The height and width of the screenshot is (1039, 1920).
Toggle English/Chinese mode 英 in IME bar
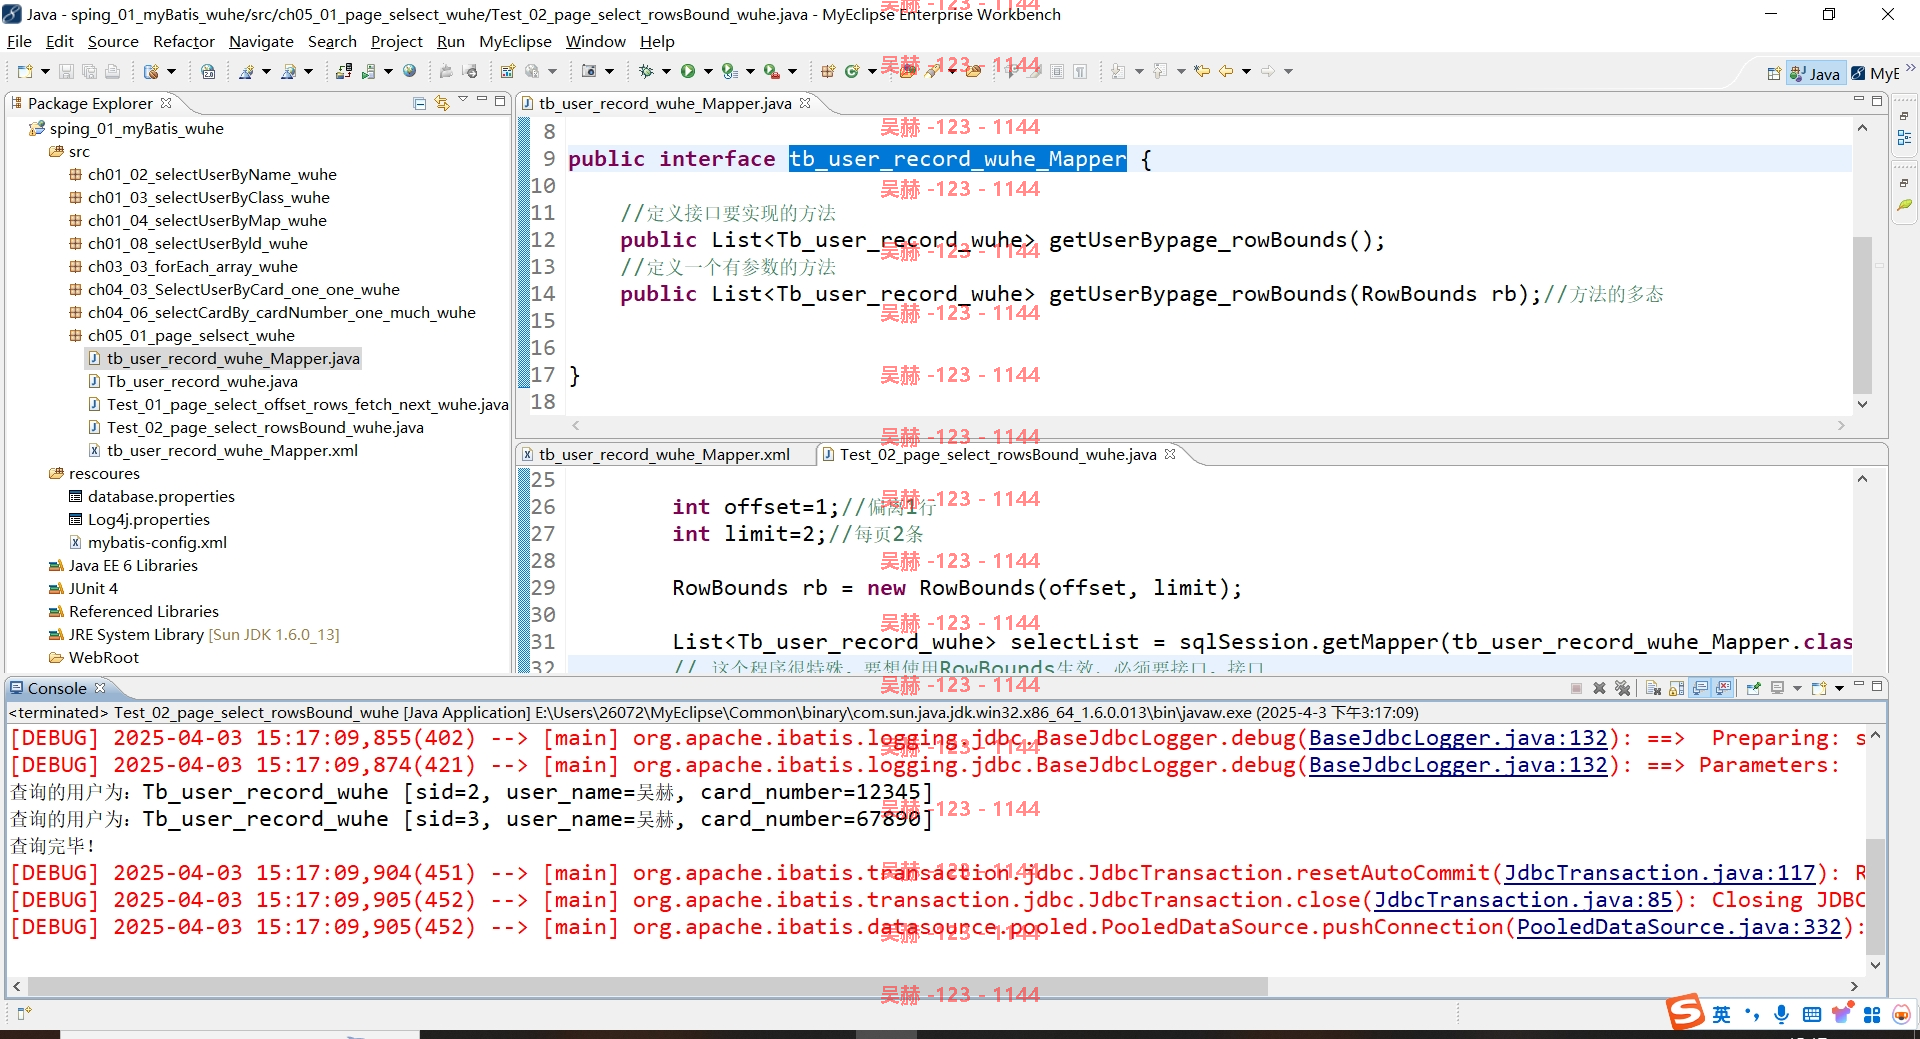coord(1721,1014)
